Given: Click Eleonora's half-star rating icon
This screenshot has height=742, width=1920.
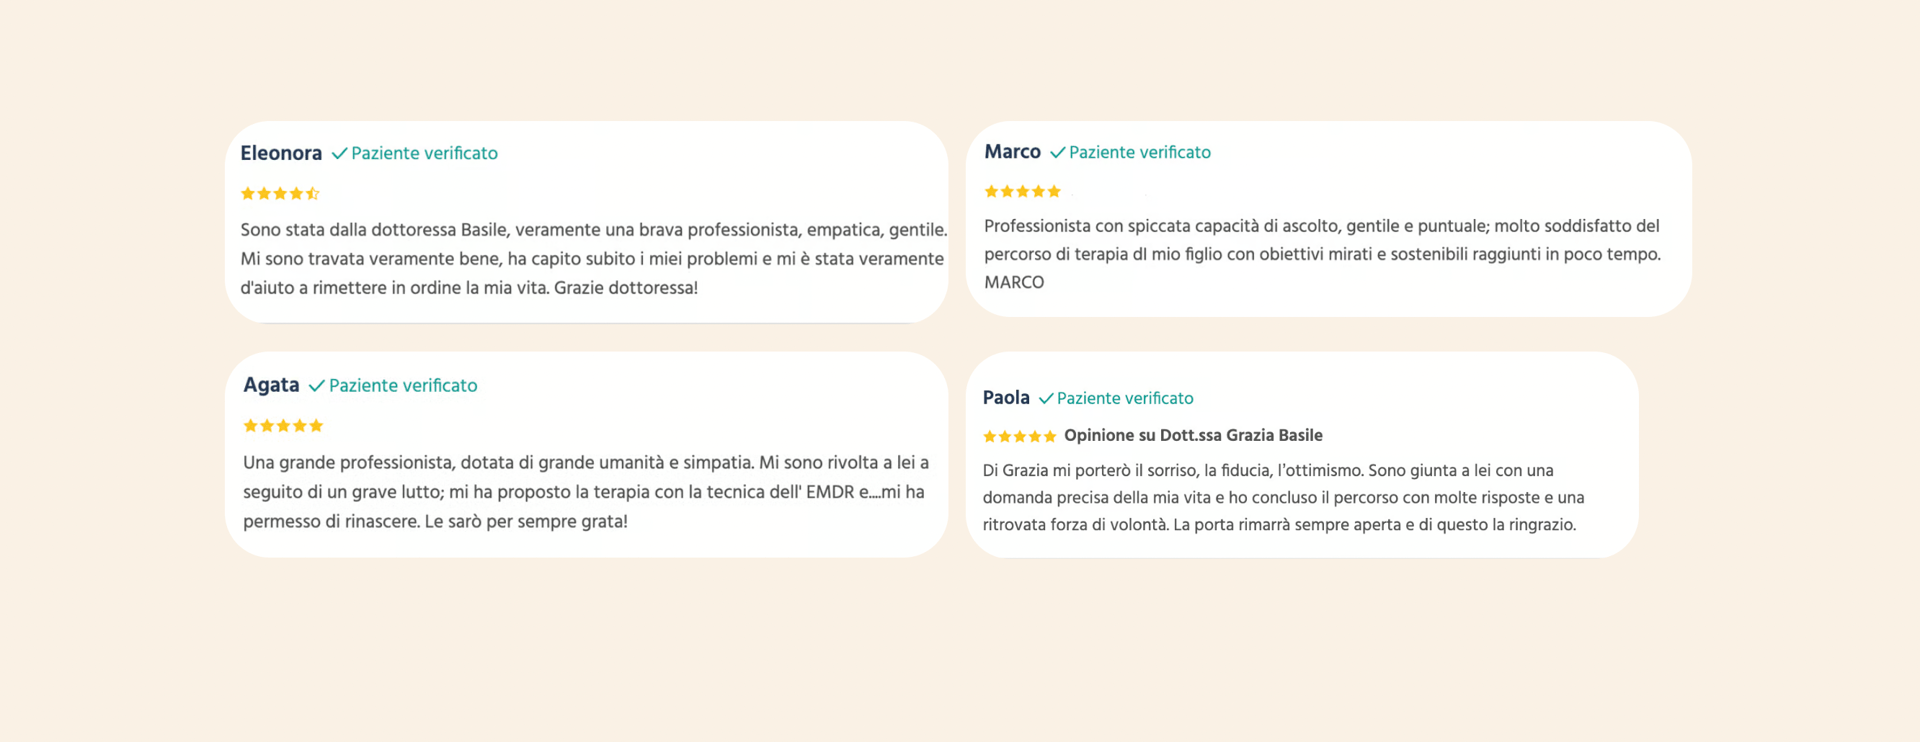Looking at the screenshot, I should tap(312, 194).
